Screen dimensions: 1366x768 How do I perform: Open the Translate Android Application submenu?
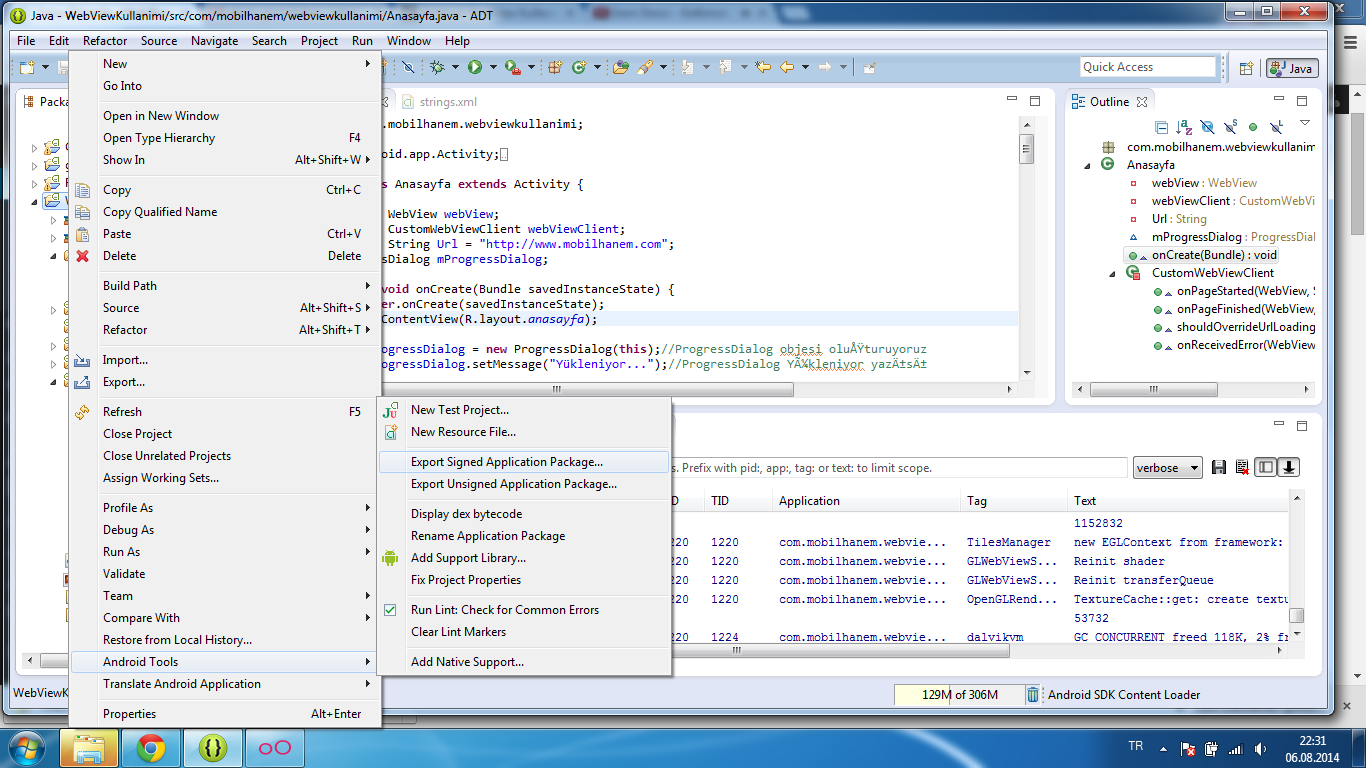225,684
